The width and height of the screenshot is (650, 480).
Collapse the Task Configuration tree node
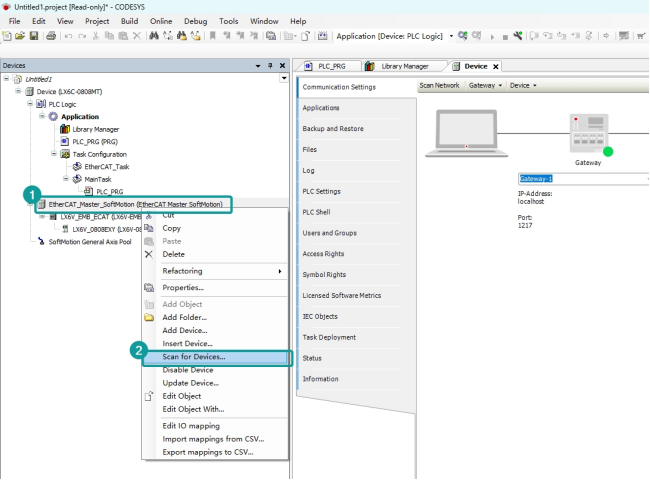tap(54, 154)
